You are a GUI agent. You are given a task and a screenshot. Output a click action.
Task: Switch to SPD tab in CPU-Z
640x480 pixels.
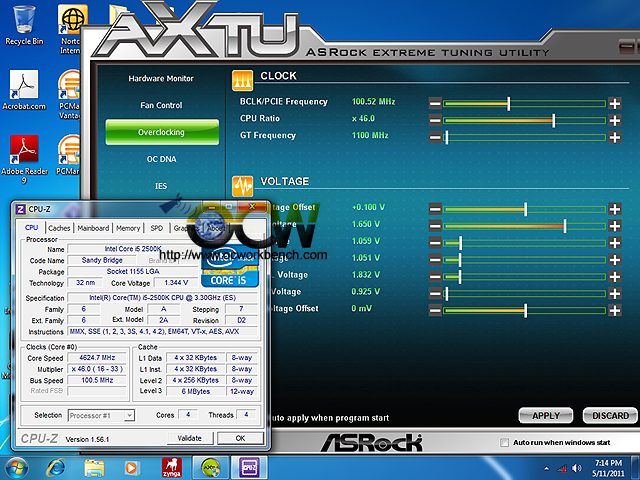pos(157,228)
